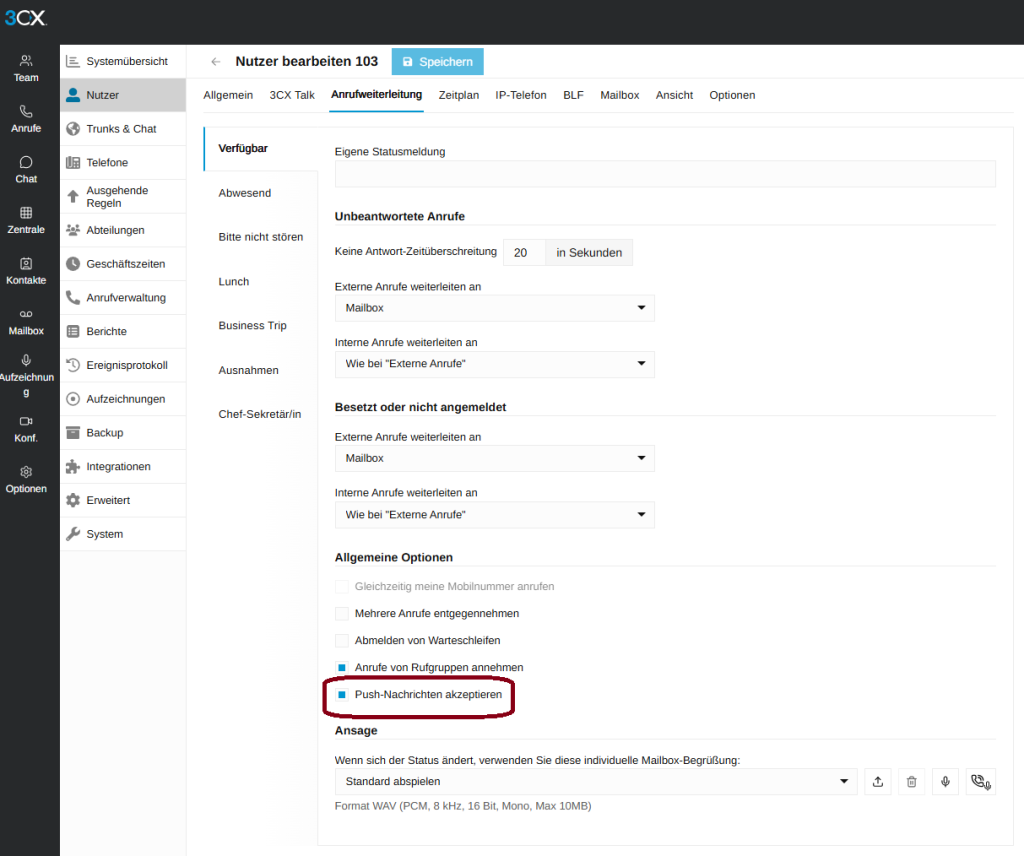Viewport: 1024px width, 856px height.
Task: Switch to the IP-Telefon tab
Action: (520, 95)
